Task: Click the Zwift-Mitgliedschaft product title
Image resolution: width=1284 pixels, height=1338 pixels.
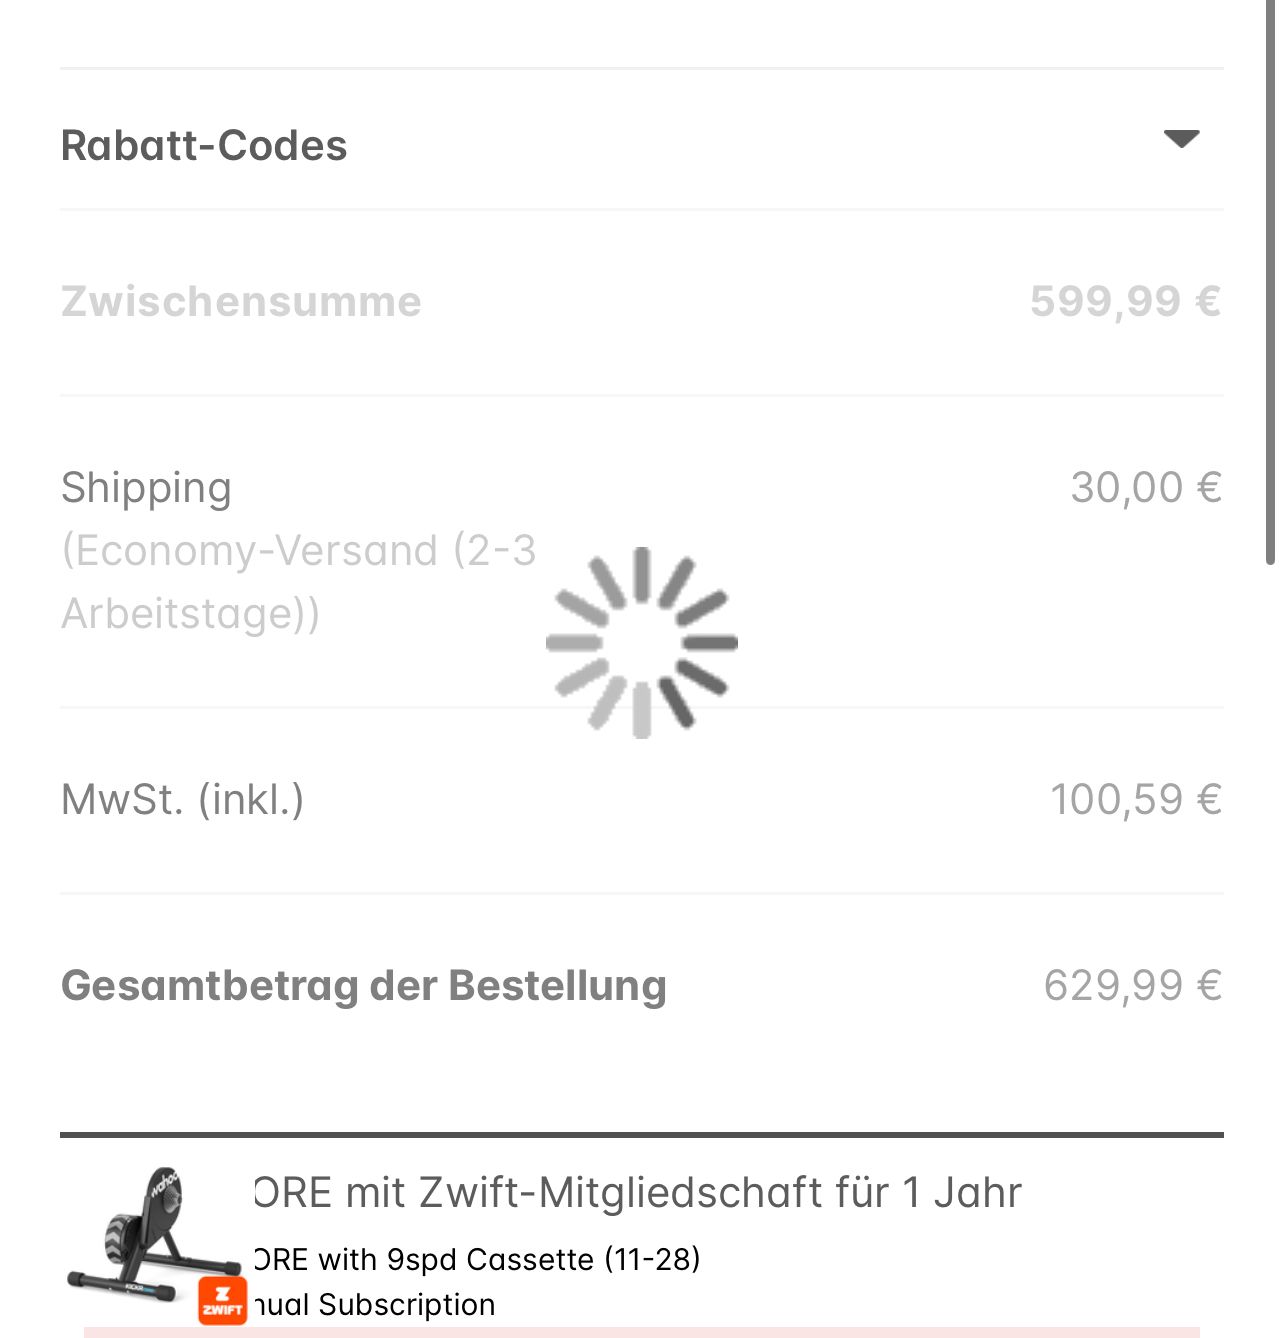Action: pyautogui.click(x=638, y=1193)
